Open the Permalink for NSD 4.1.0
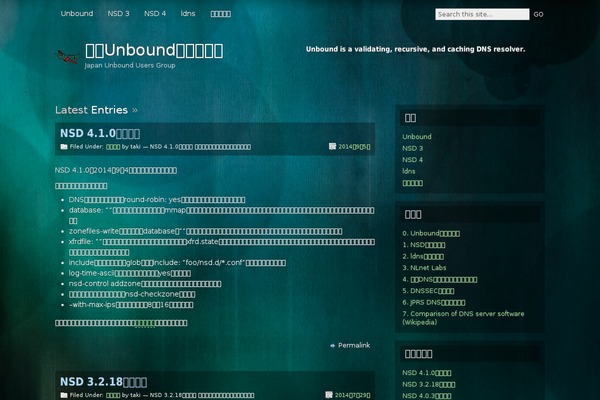Image resolution: width=600 pixels, height=400 pixels. 354,345
